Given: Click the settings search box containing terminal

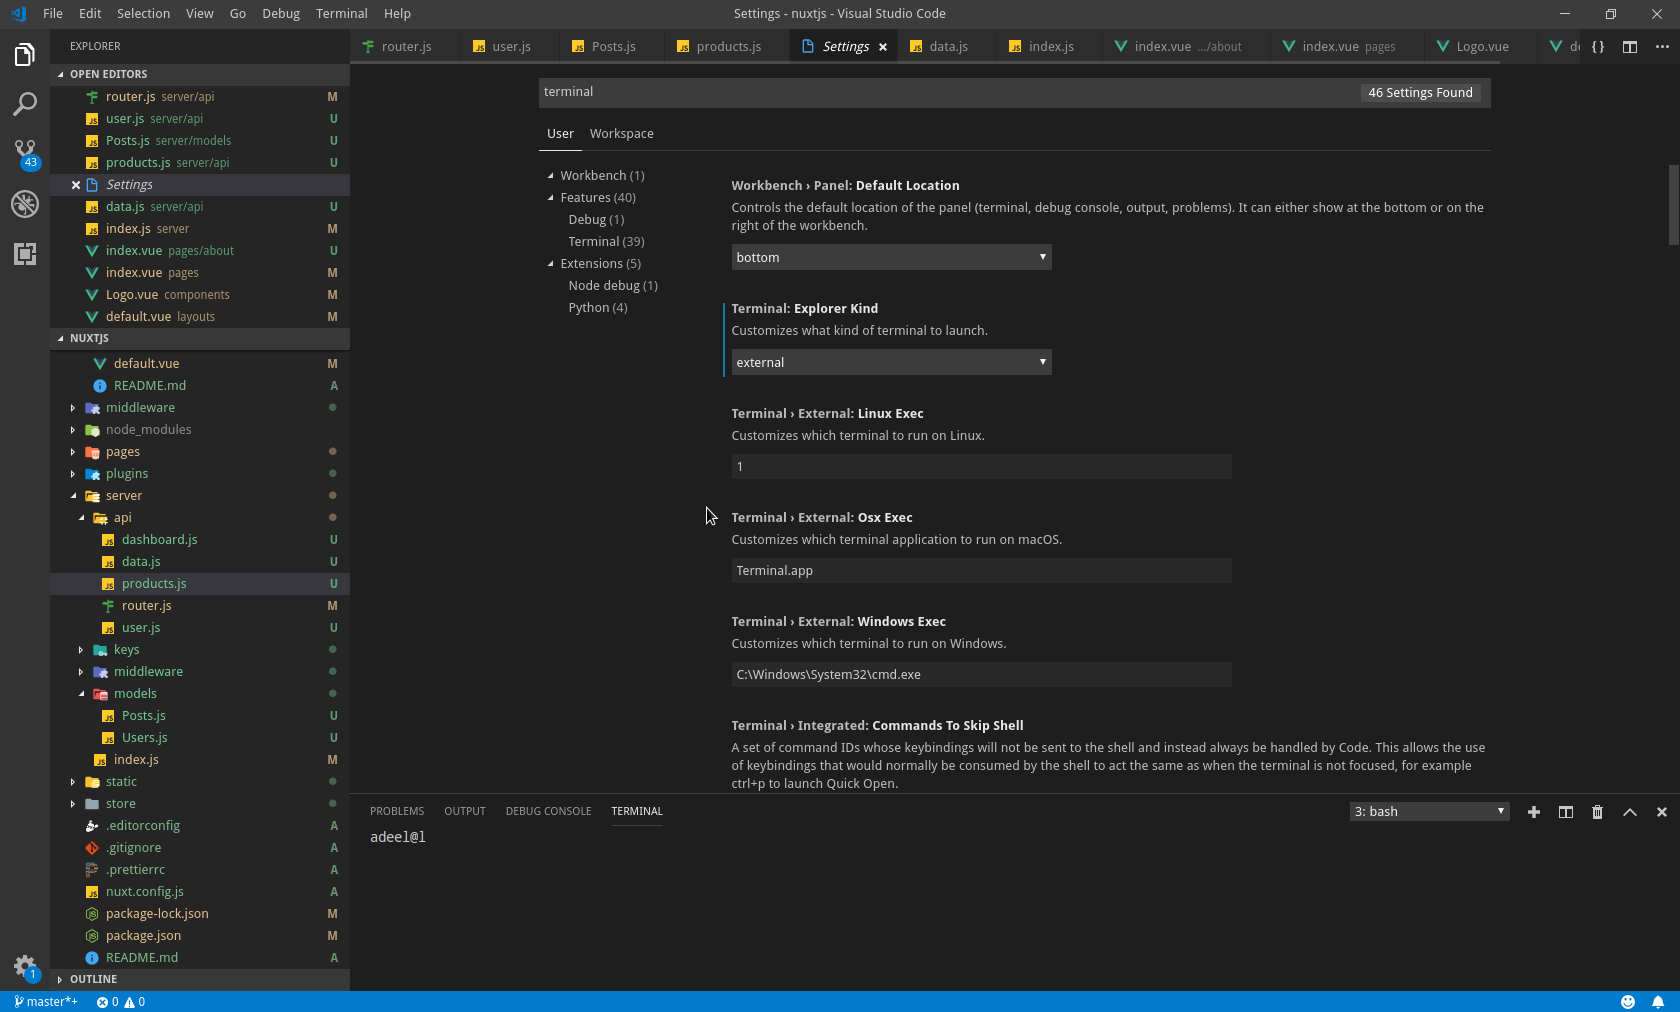Looking at the screenshot, I should point(946,92).
